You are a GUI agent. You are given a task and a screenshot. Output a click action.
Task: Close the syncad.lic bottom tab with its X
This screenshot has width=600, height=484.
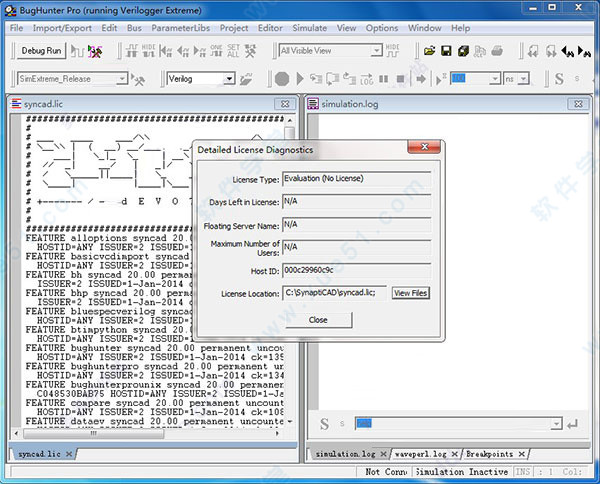pyautogui.click(x=69, y=454)
